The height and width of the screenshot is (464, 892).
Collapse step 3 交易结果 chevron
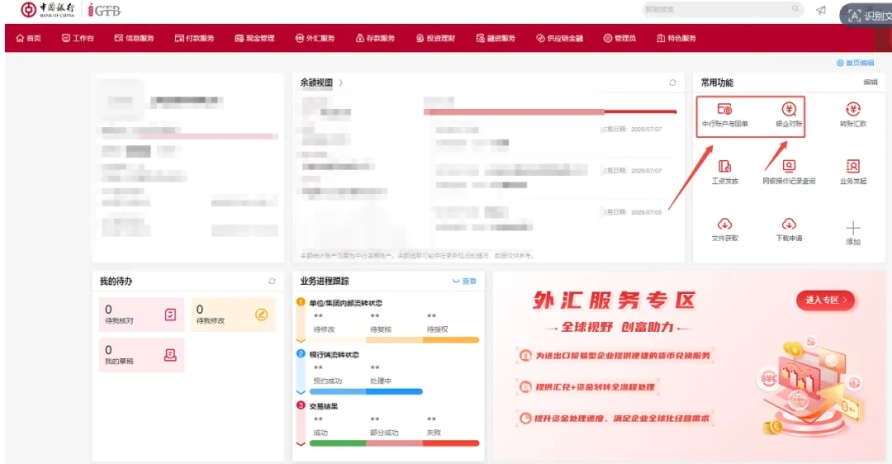coord(301,444)
